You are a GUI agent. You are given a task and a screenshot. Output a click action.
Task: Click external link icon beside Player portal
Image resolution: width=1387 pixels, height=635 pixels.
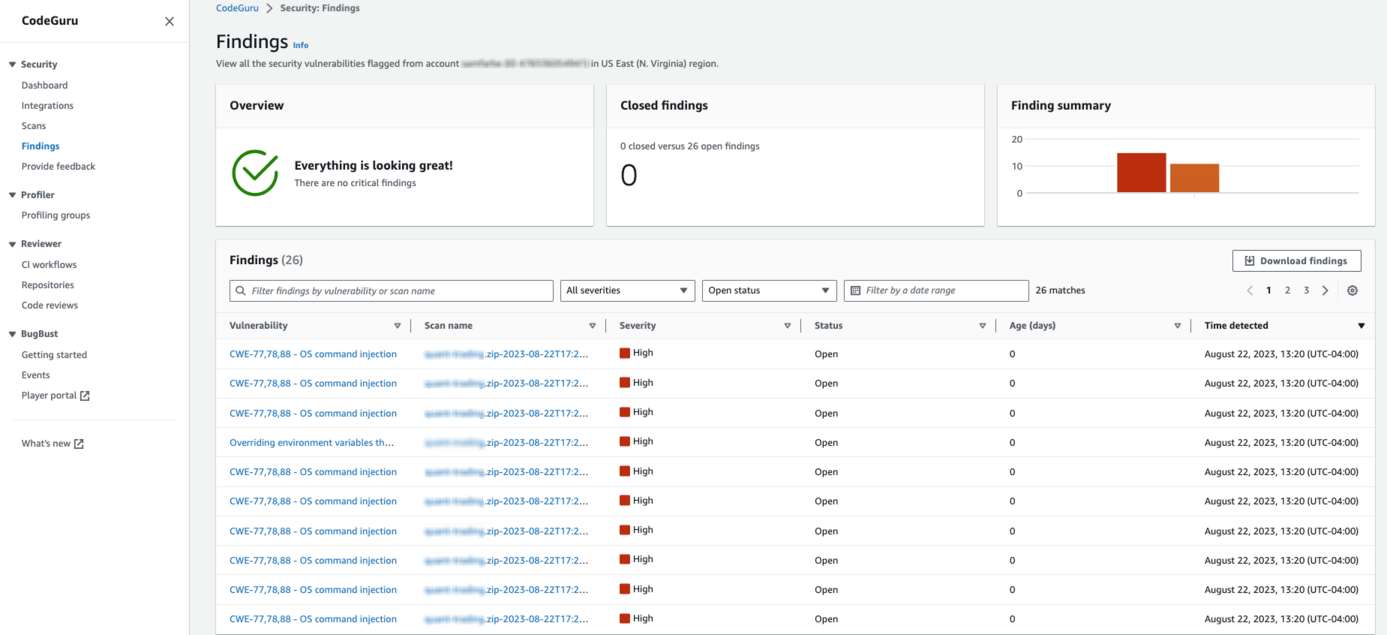[85, 396]
